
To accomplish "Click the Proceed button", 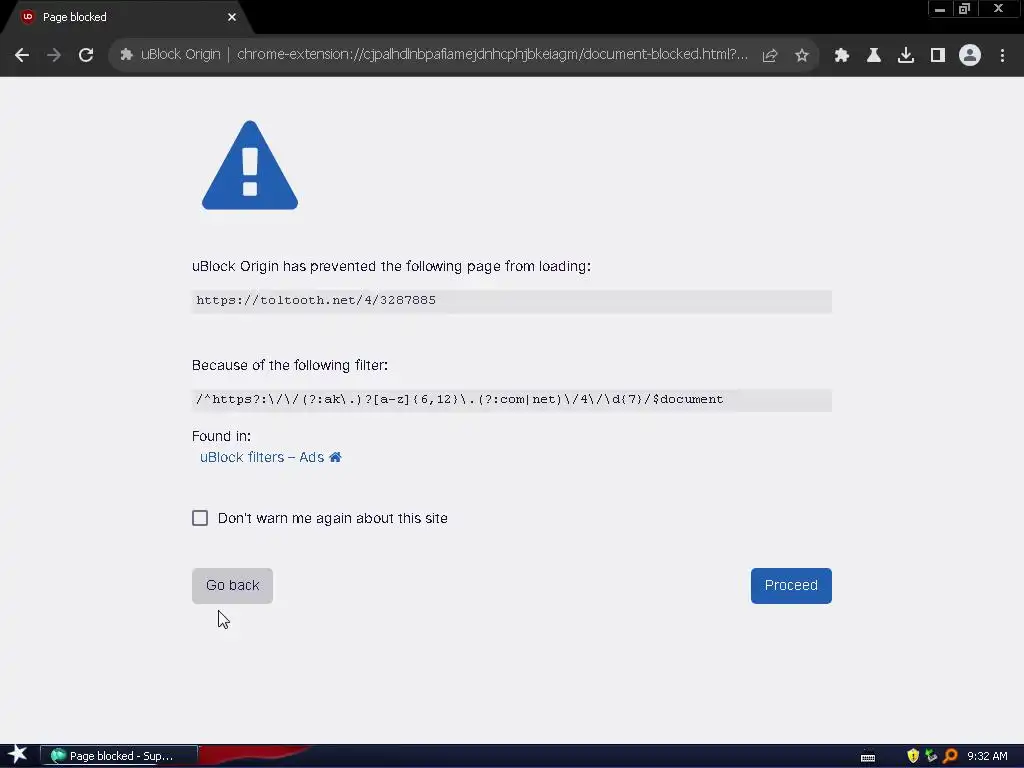I will click(x=791, y=586).
